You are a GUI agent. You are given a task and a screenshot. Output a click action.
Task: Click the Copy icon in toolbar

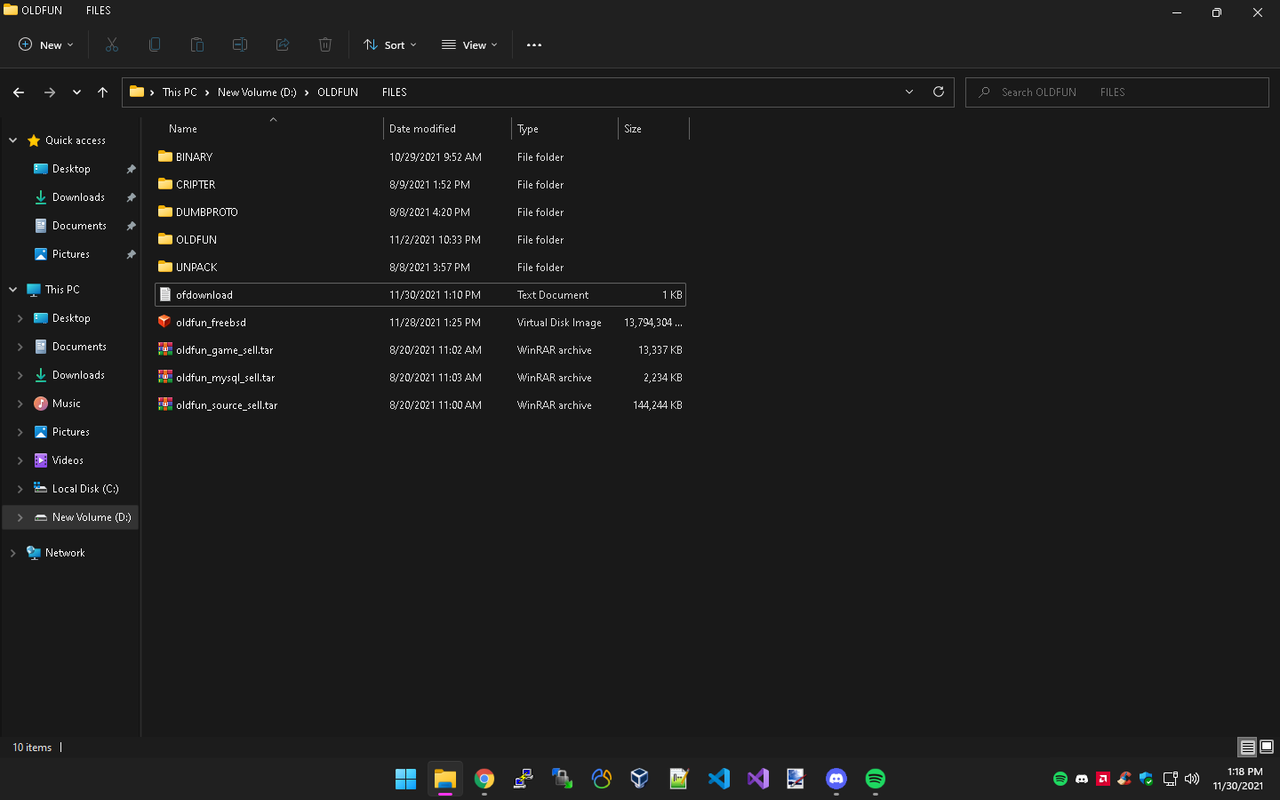tap(154, 45)
